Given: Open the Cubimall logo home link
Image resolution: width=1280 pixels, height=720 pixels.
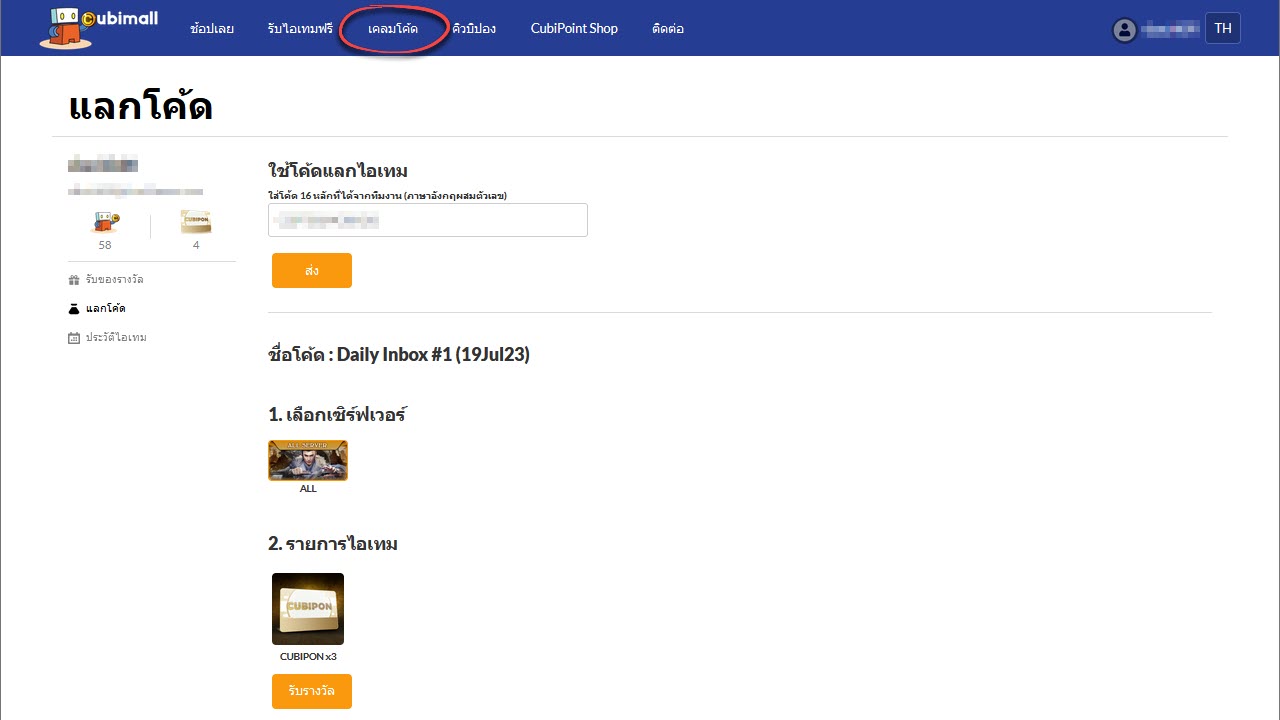Looking at the screenshot, I should pos(98,27).
